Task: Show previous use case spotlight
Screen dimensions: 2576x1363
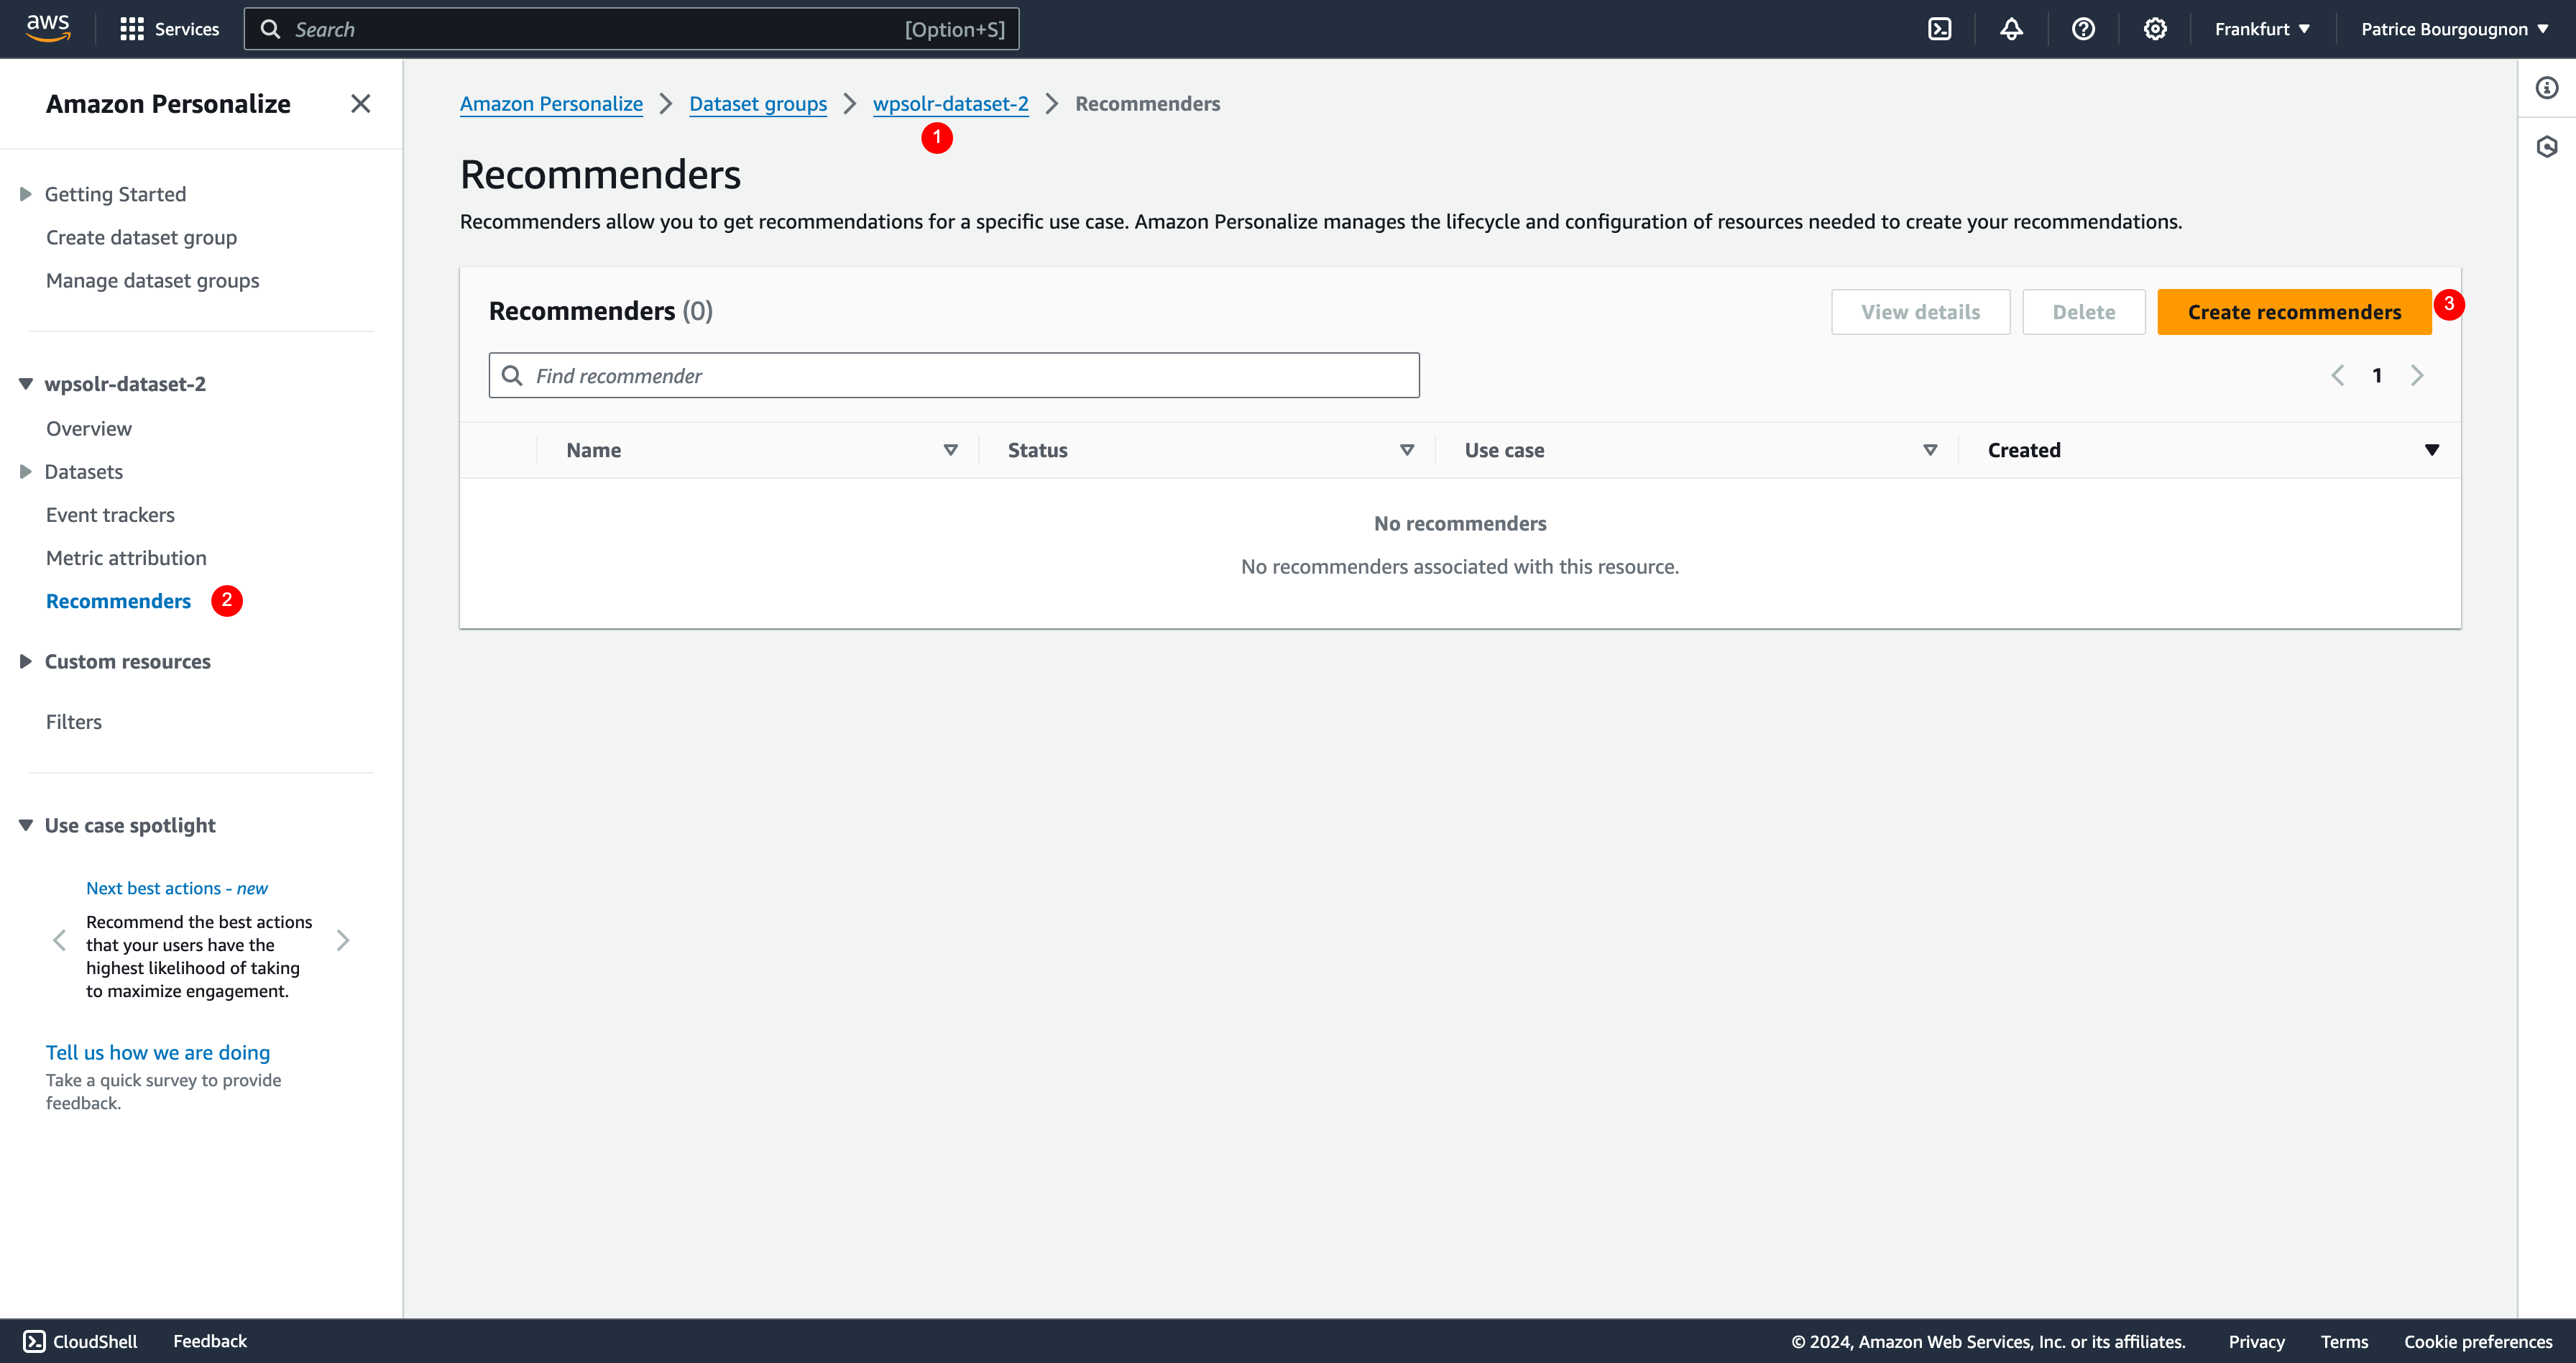Action: point(59,940)
